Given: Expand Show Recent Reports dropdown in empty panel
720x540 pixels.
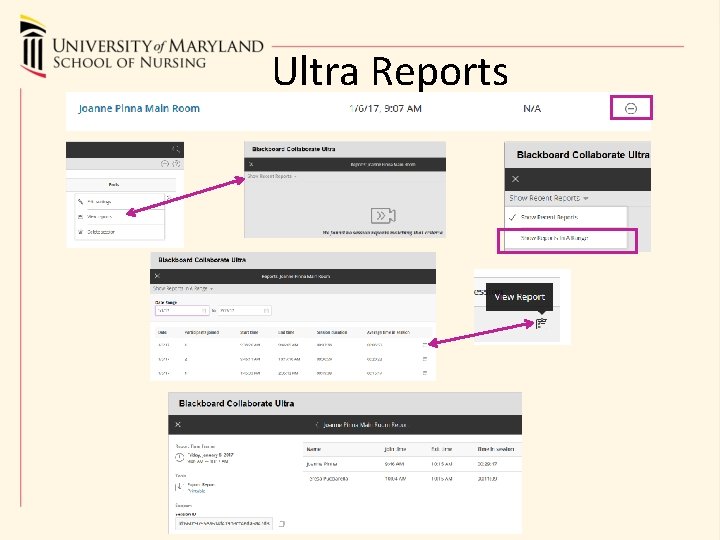Looking at the screenshot, I should point(272,176).
